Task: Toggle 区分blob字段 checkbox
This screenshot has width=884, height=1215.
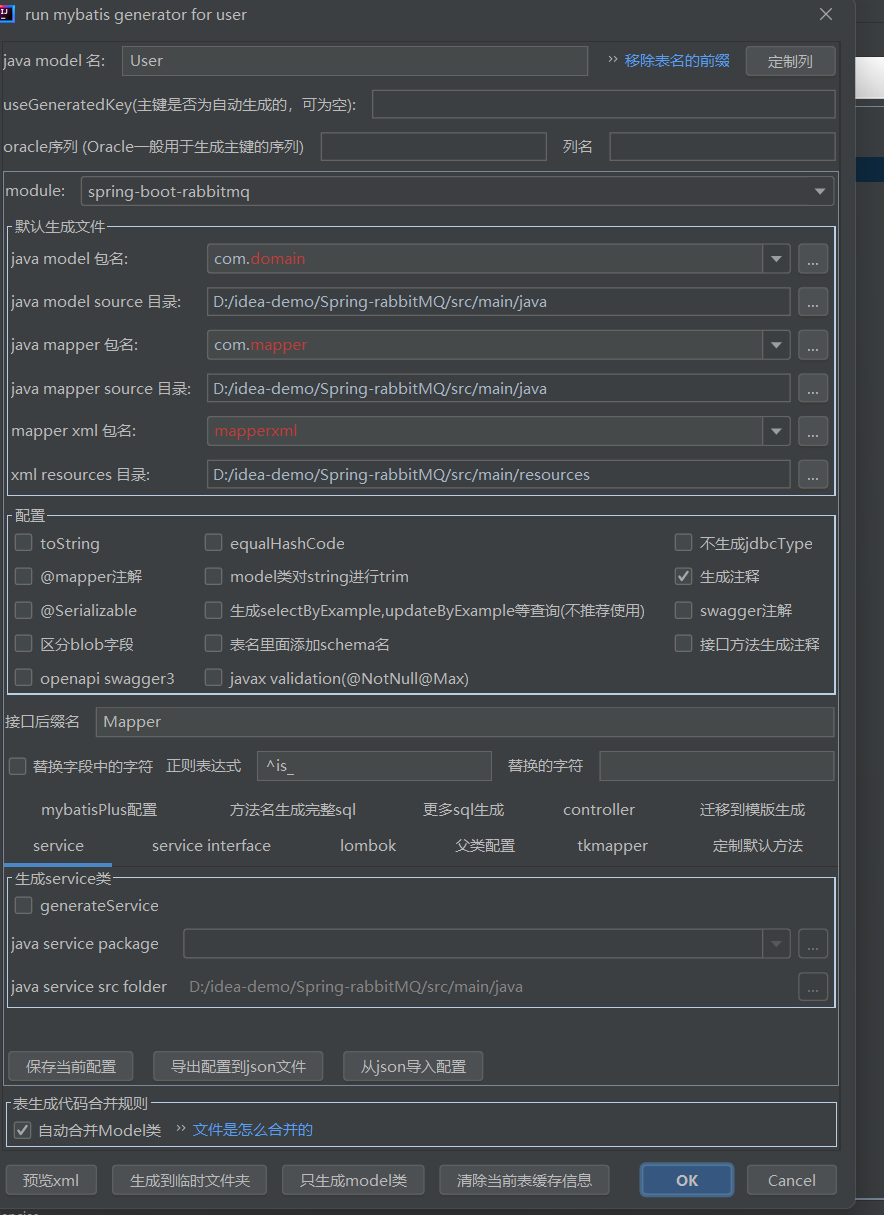Action: point(24,644)
